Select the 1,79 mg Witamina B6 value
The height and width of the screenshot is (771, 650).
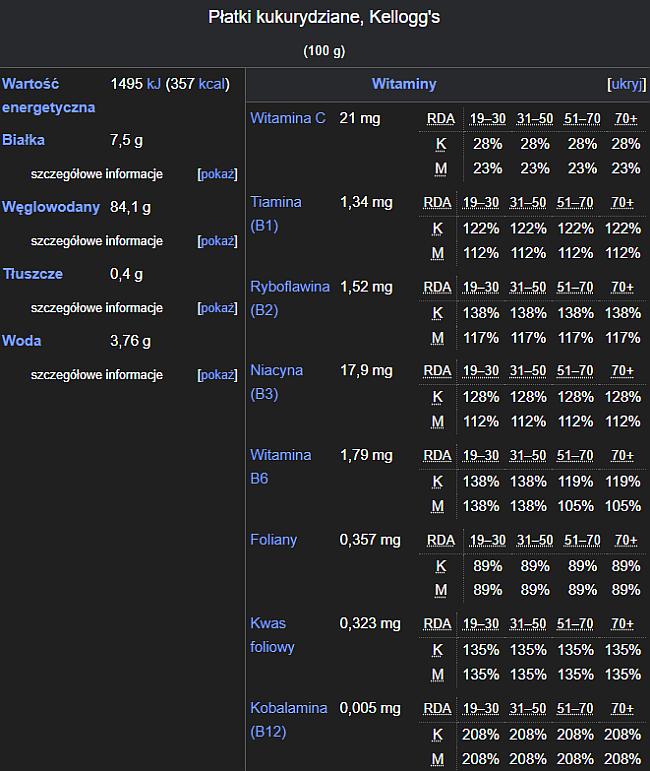(366, 455)
